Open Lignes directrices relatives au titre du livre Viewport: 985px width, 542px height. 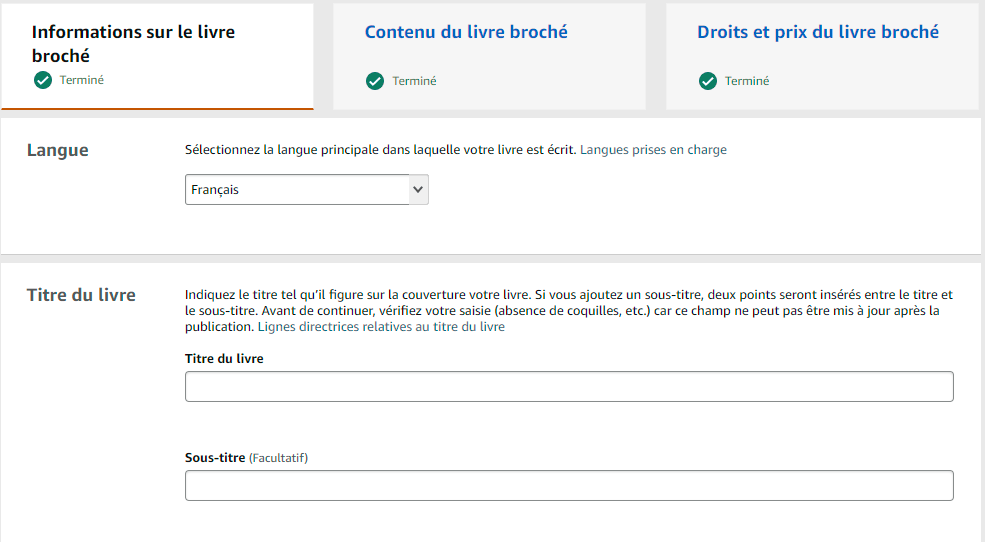pos(381,327)
